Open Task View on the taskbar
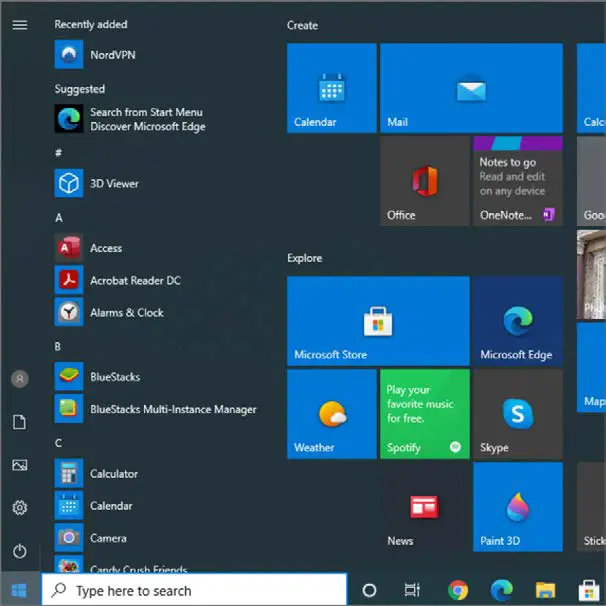This screenshot has height=606, width=606. pos(412,590)
